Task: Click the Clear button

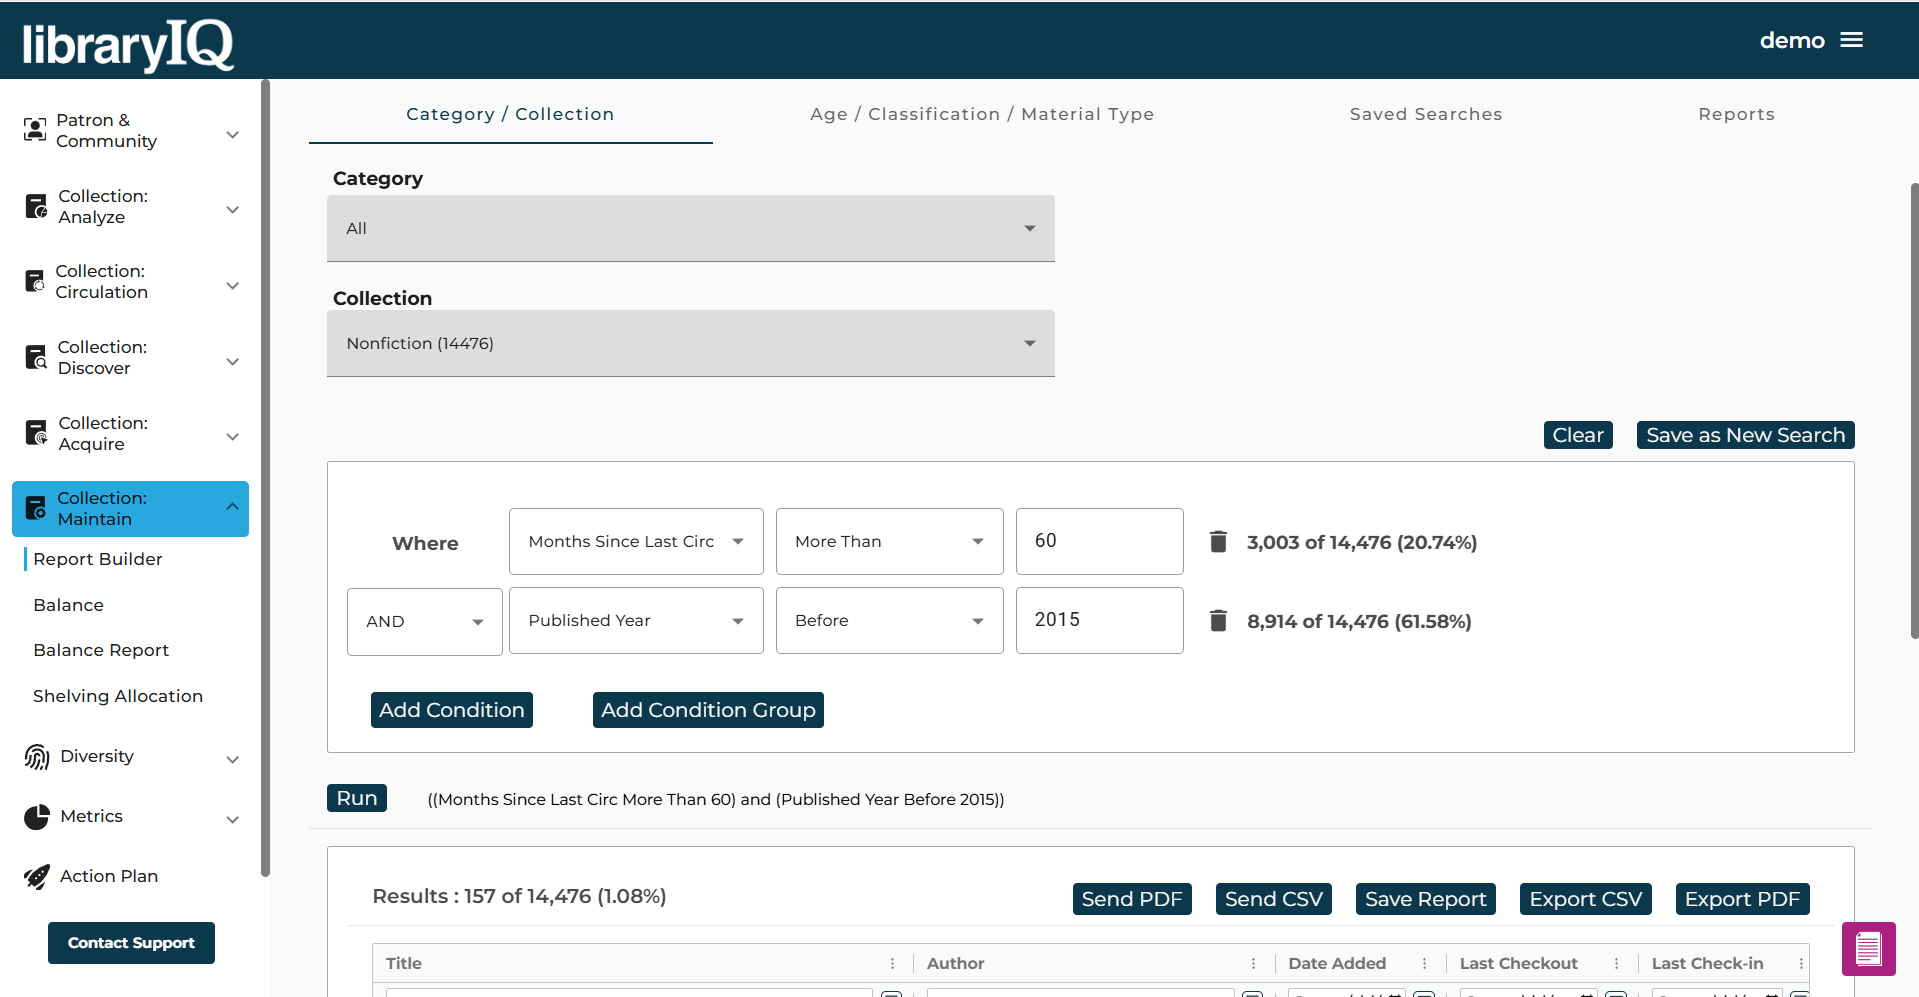Action: (x=1578, y=435)
